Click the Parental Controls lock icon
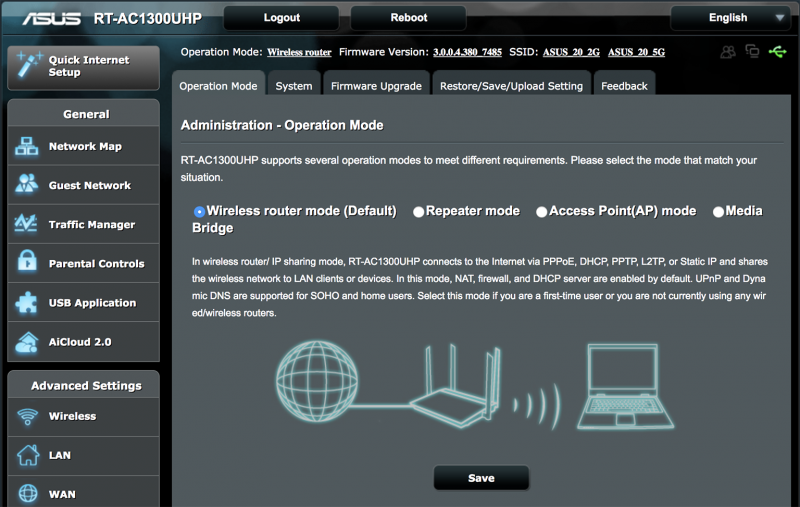 [27, 261]
